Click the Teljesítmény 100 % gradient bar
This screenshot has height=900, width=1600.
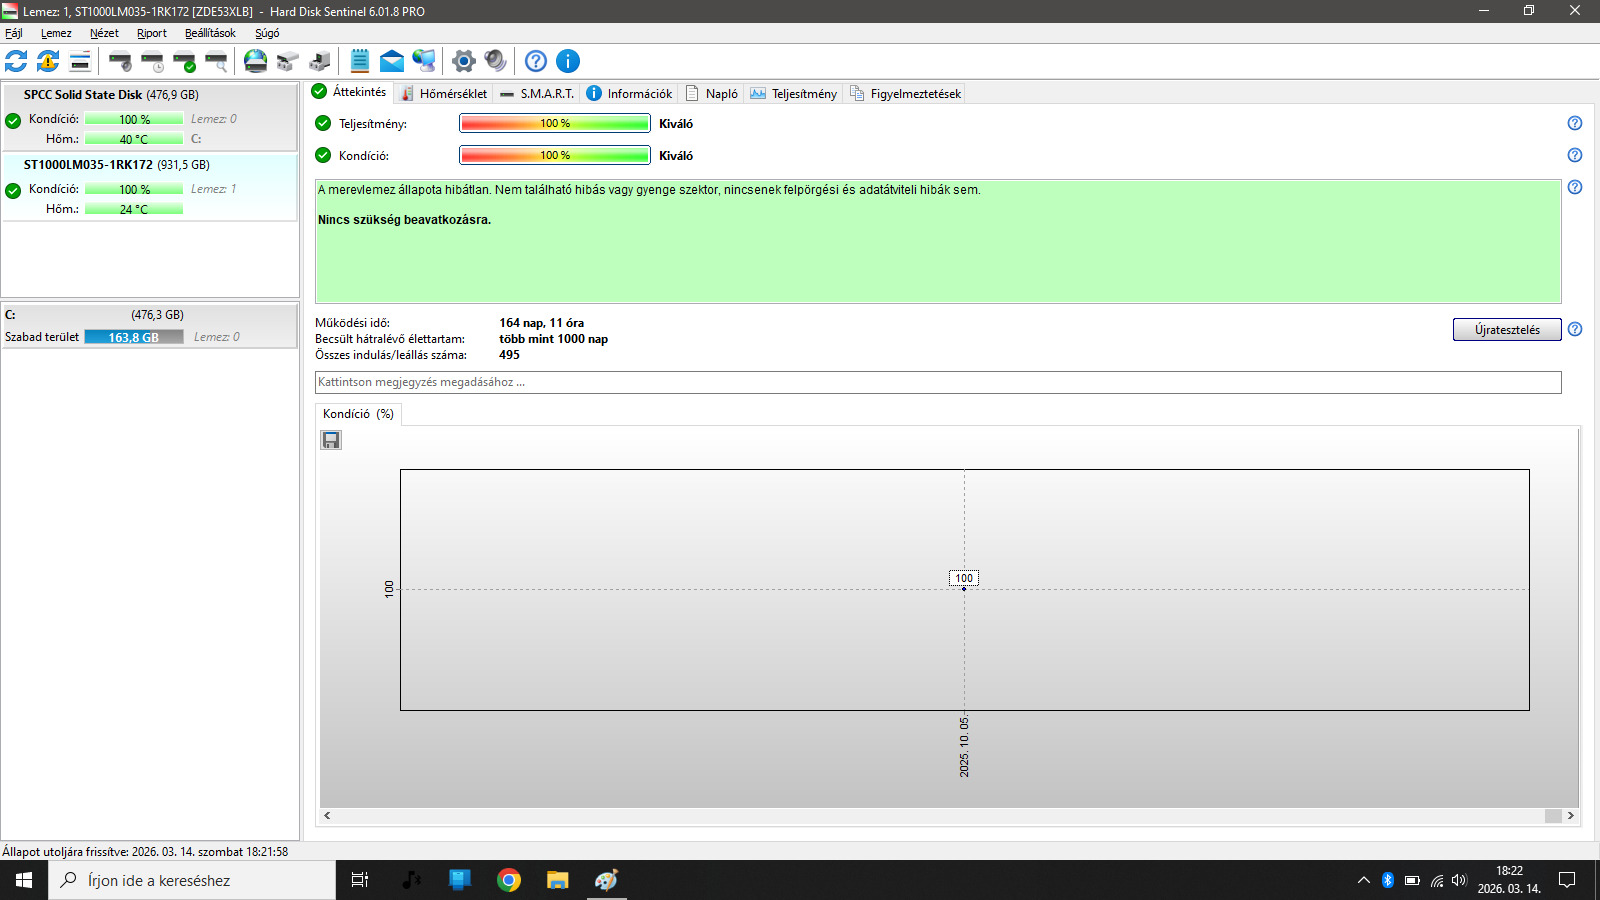point(555,123)
